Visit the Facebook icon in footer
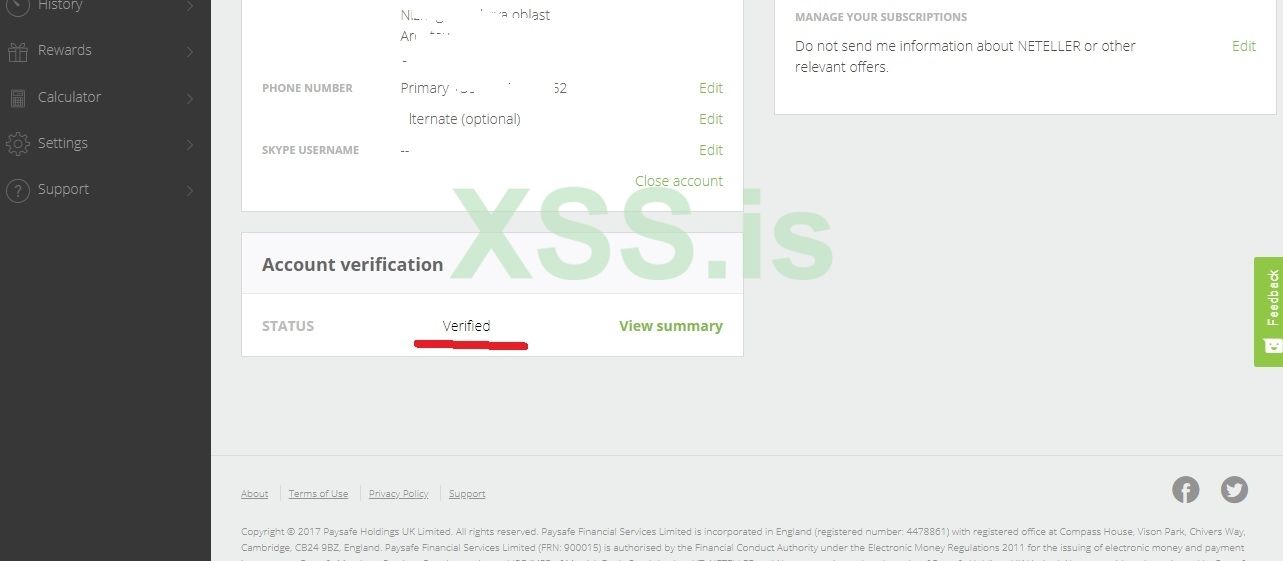Image resolution: width=1283 pixels, height=561 pixels. (1185, 490)
